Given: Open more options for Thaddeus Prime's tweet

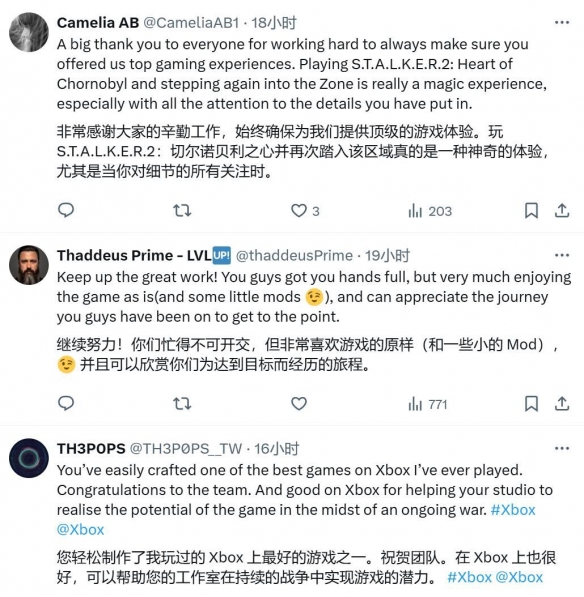Looking at the screenshot, I should coord(562,255).
